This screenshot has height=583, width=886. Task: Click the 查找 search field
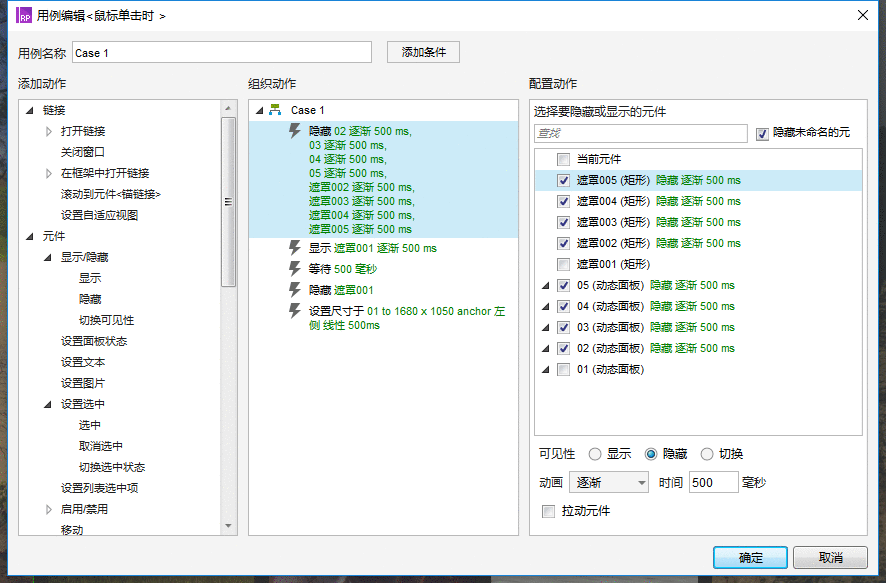coord(641,133)
